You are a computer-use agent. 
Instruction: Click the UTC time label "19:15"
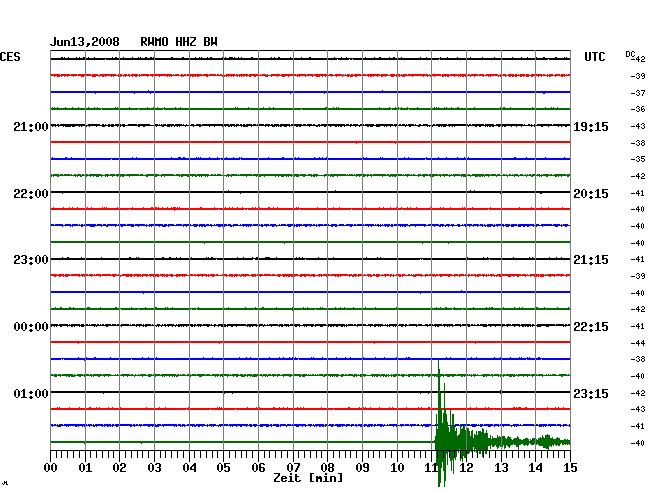pos(591,126)
